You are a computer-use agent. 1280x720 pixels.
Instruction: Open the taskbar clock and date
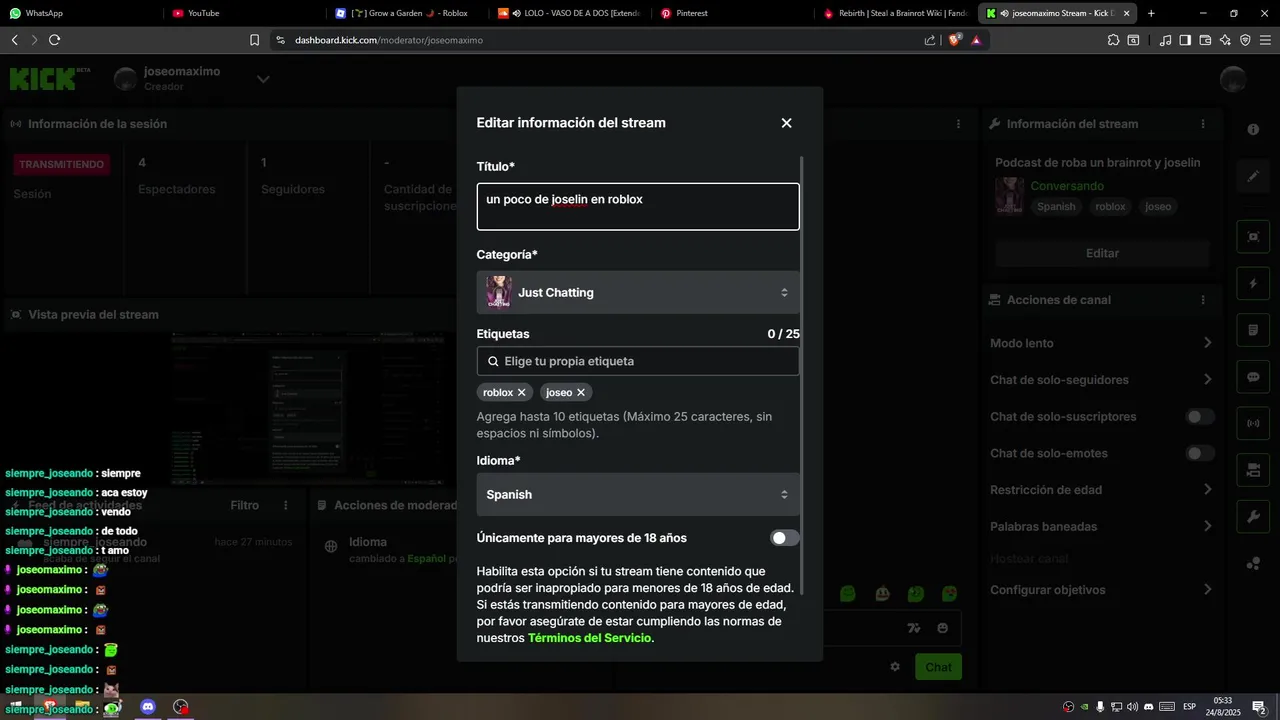(x=1223, y=707)
